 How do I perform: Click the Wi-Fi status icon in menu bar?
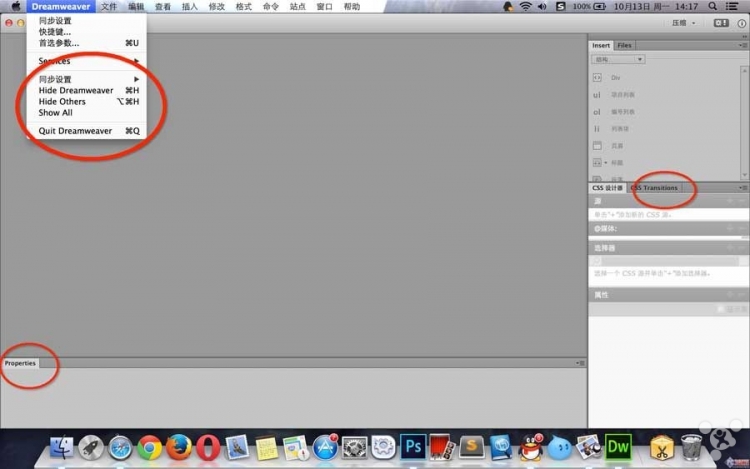[x=525, y=6]
